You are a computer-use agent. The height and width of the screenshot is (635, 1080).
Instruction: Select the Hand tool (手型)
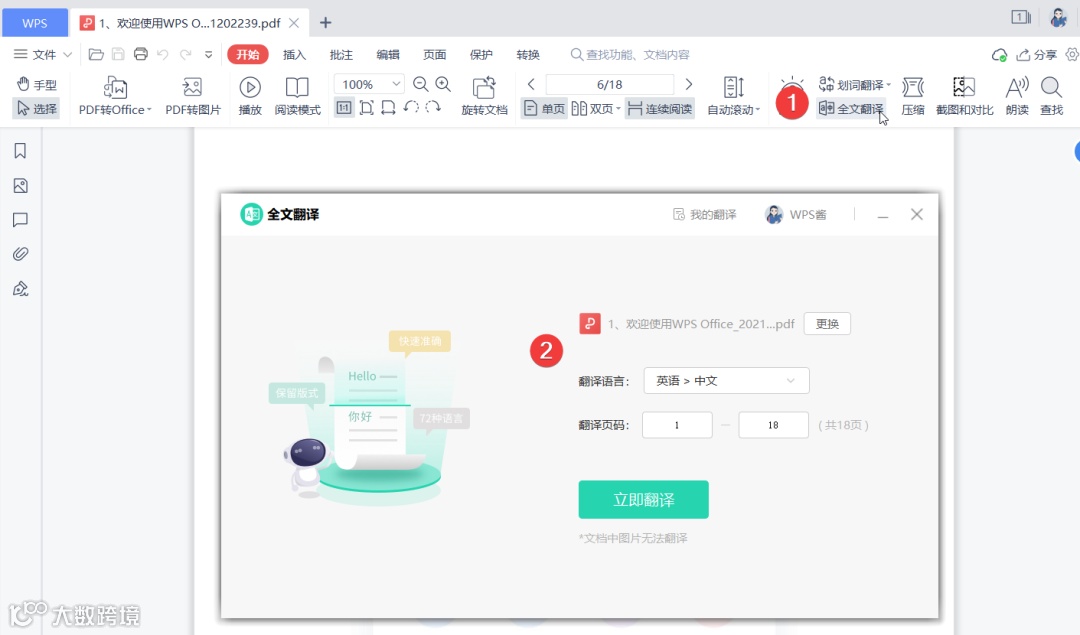click(36, 84)
